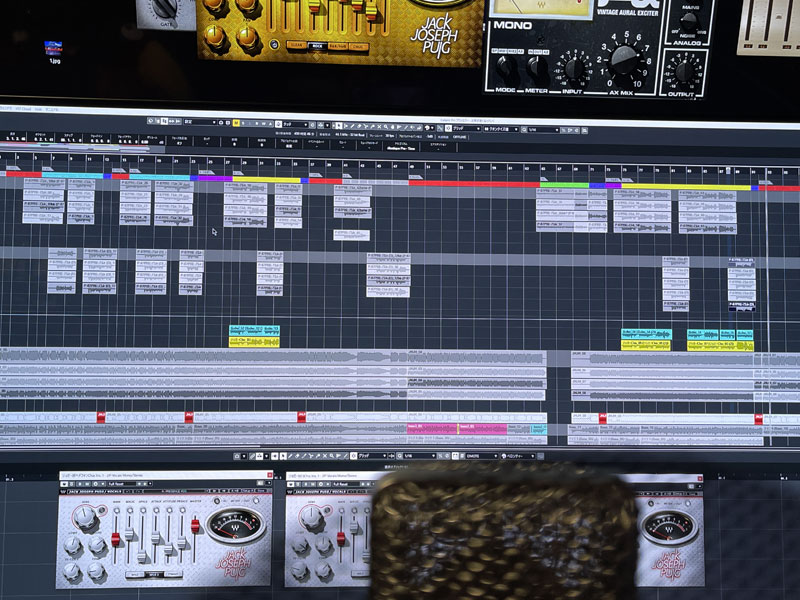The height and width of the screenshot is (600, 800).
Task: Open the color tool dropdown in the top toolbar
Action: pos(429,128)
